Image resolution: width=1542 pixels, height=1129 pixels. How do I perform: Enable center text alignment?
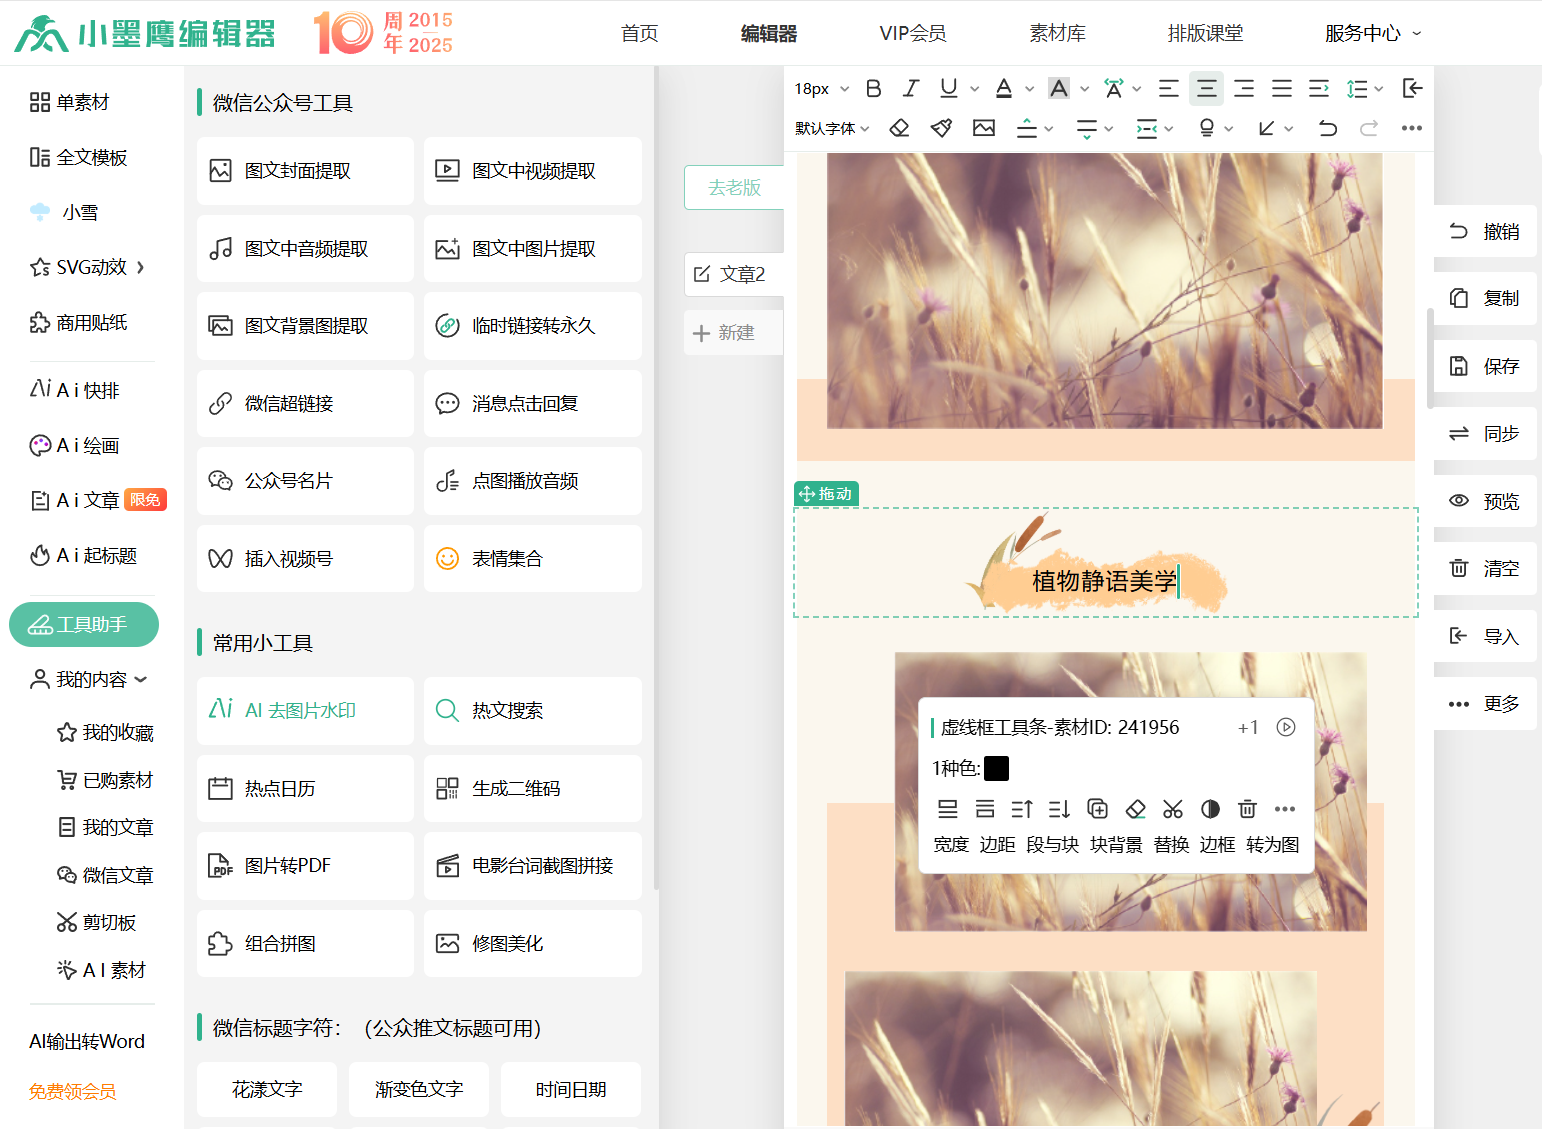1206,89
